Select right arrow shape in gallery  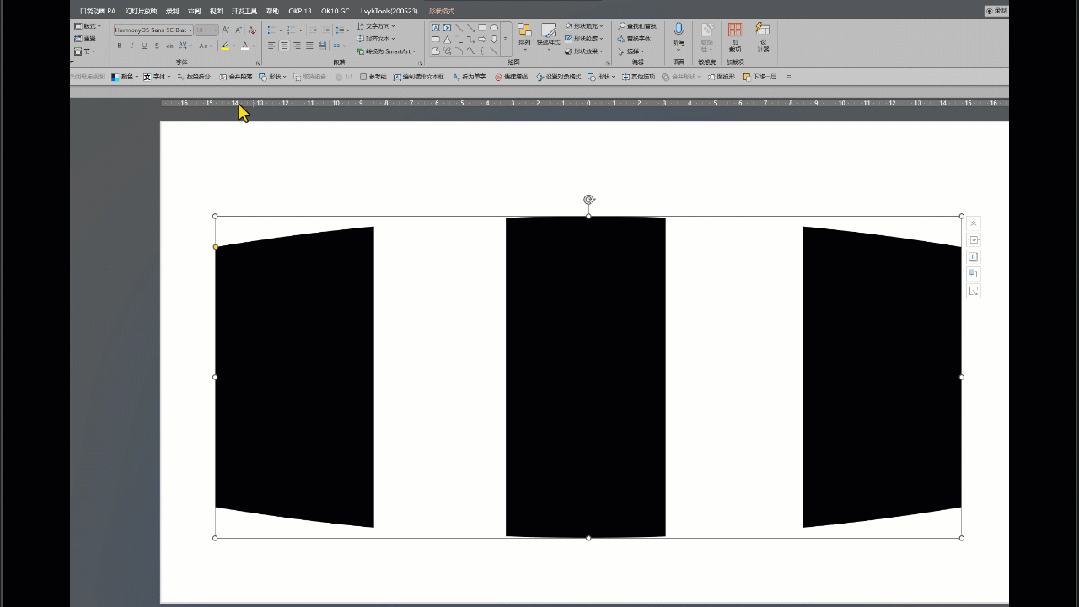482,39
